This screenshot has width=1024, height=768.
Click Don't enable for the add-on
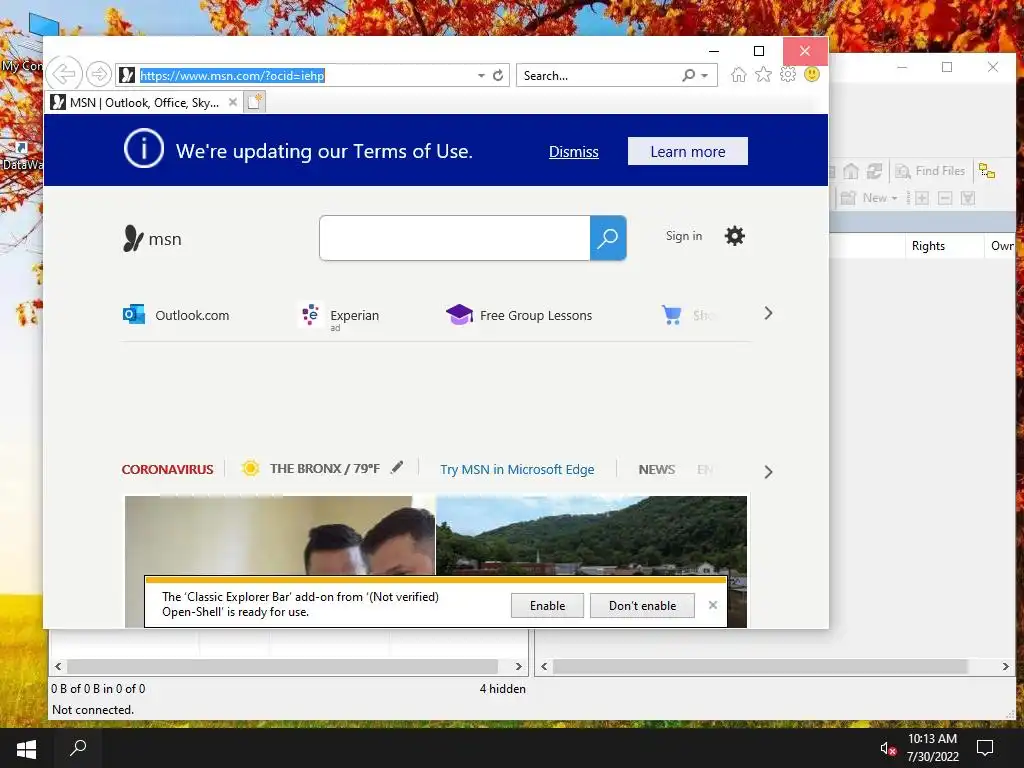[x=642, y=605]
